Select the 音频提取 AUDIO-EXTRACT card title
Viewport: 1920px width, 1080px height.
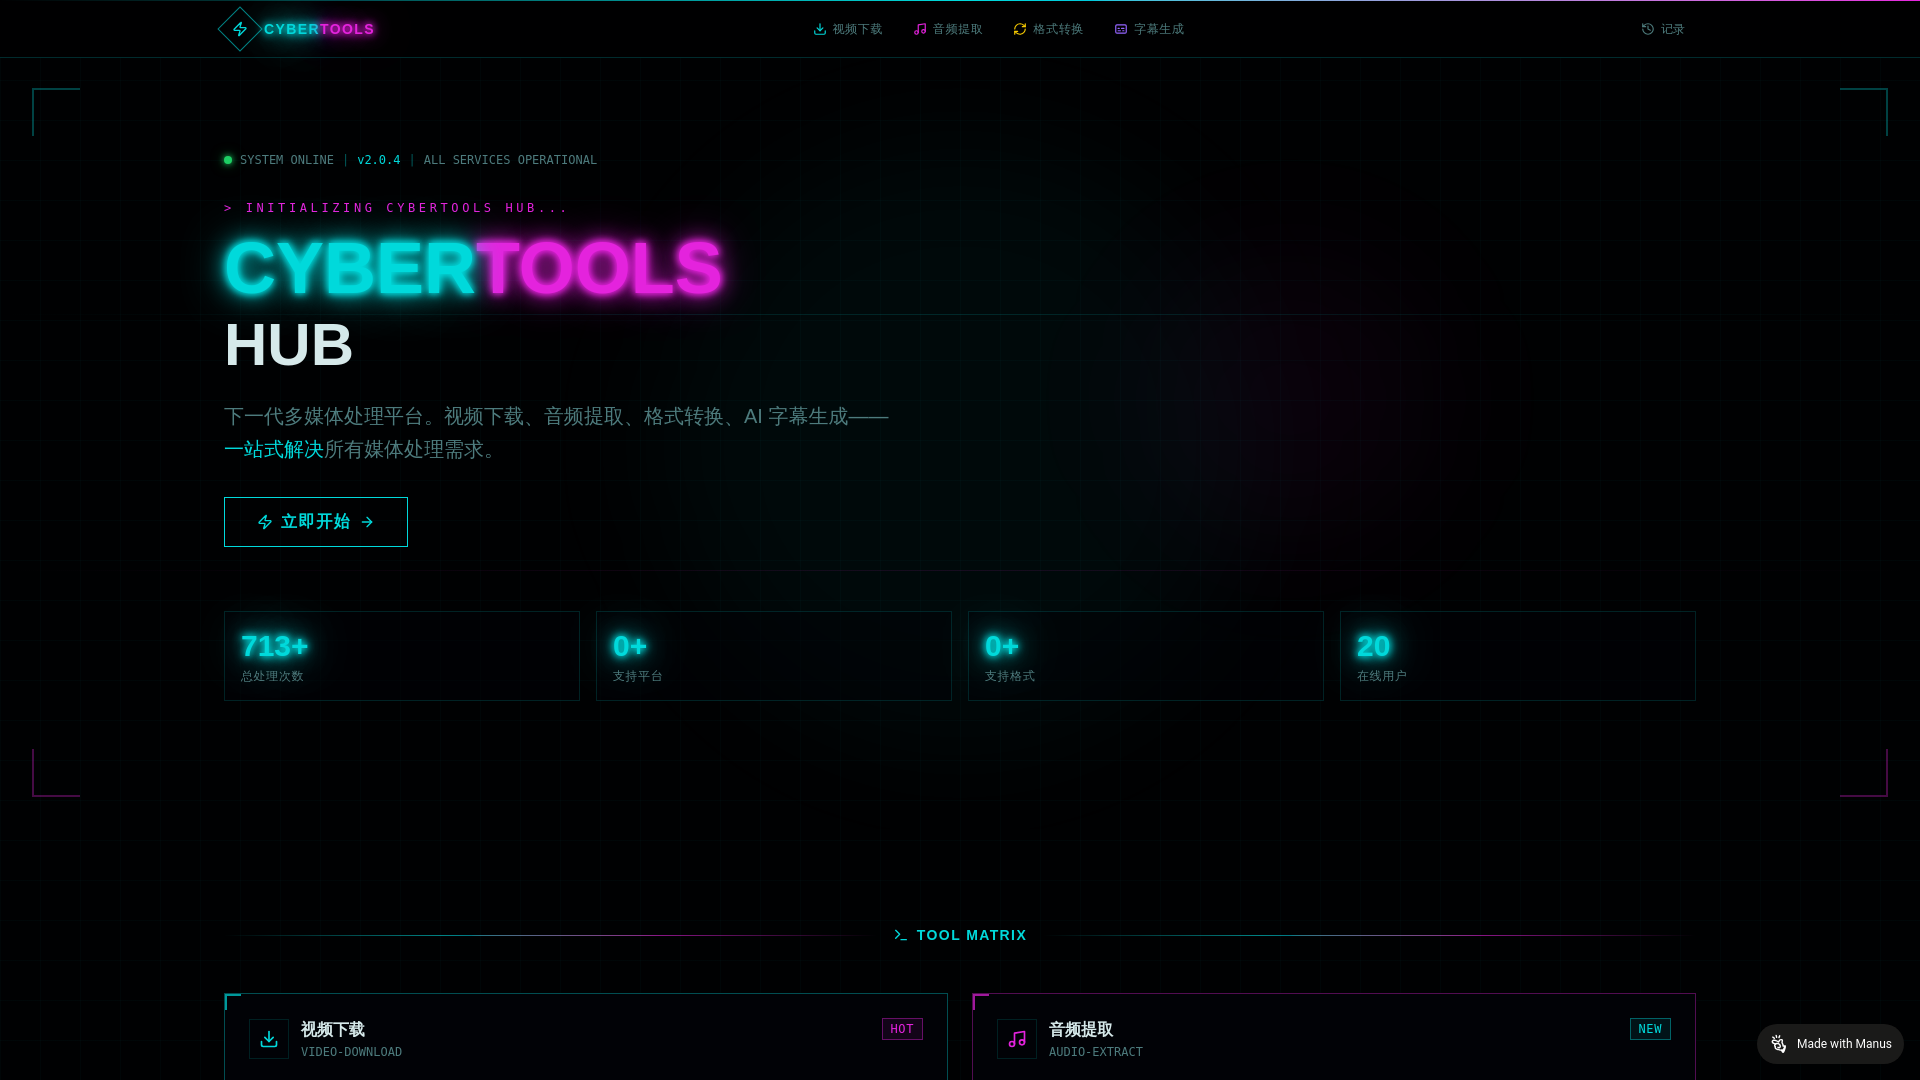click(1081, 1029)
